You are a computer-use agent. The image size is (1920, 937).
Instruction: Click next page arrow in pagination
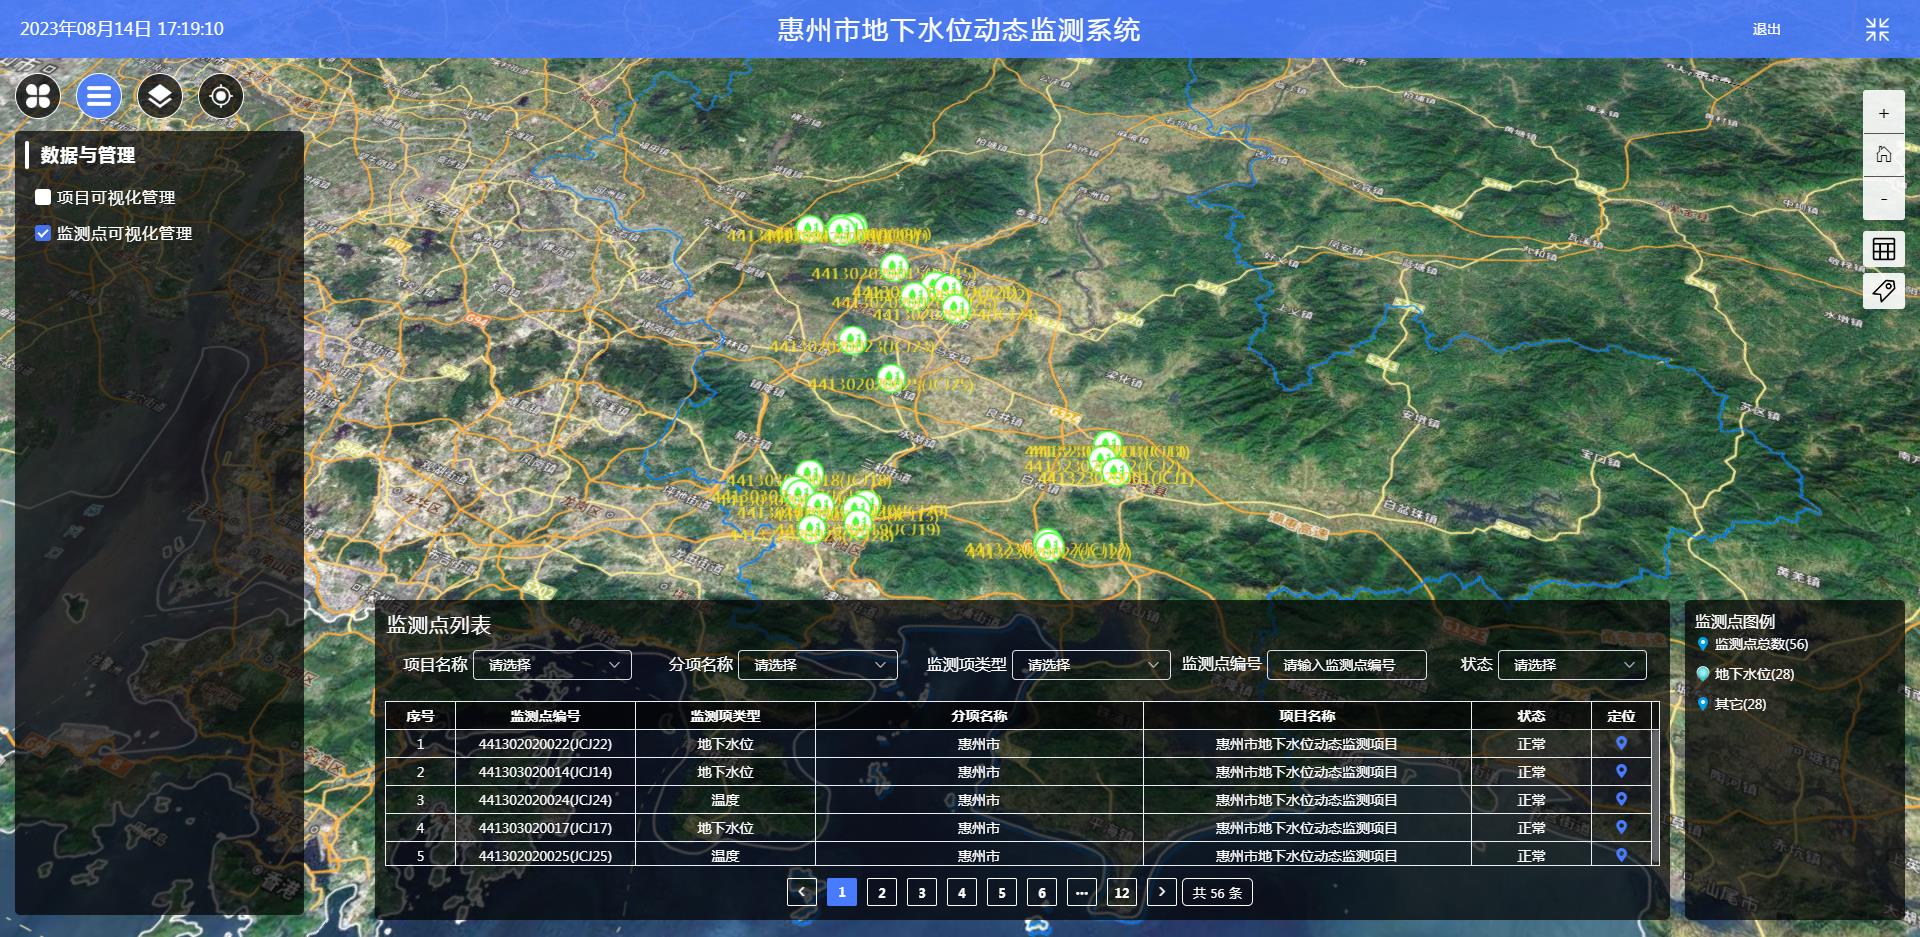tap(1161, 892)
